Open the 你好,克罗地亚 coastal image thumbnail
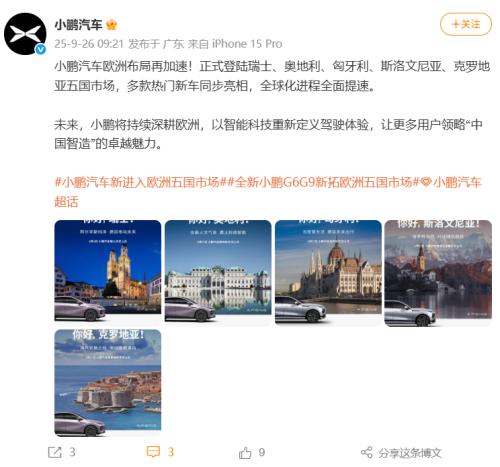This screenshot has height=467, width=500. 108,383
